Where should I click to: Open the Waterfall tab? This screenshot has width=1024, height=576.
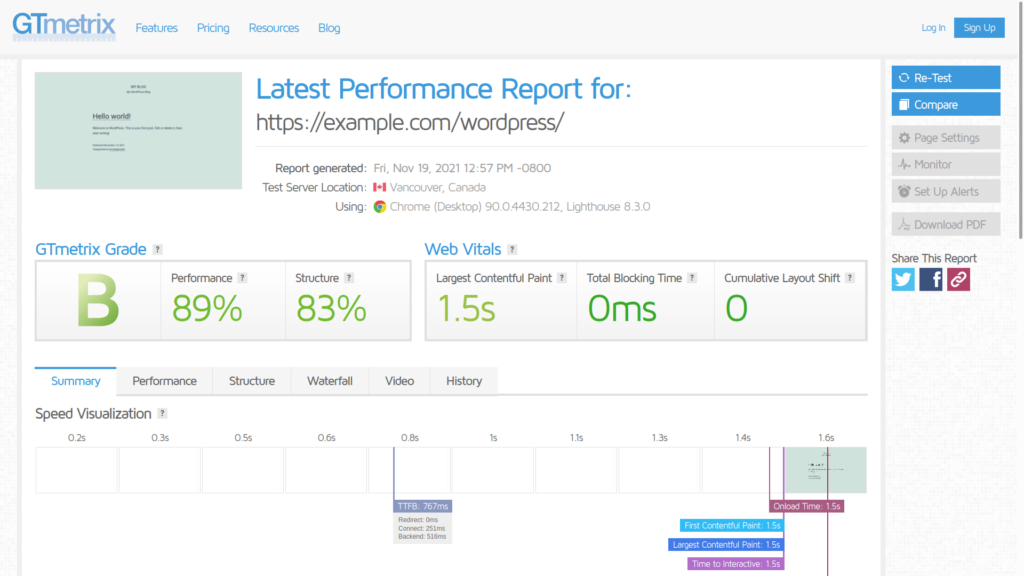(330, 381)
